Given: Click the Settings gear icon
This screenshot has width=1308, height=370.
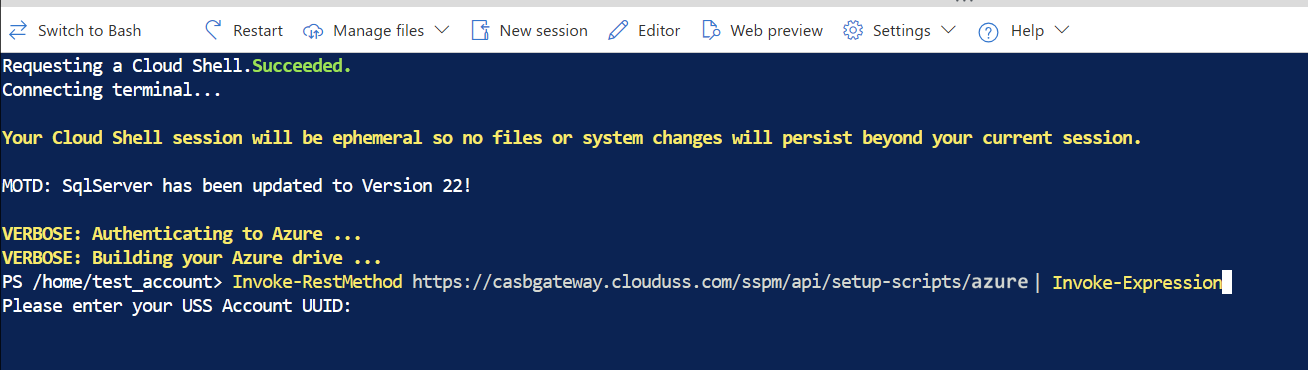Looking at the screenshot, I should 853,30.
